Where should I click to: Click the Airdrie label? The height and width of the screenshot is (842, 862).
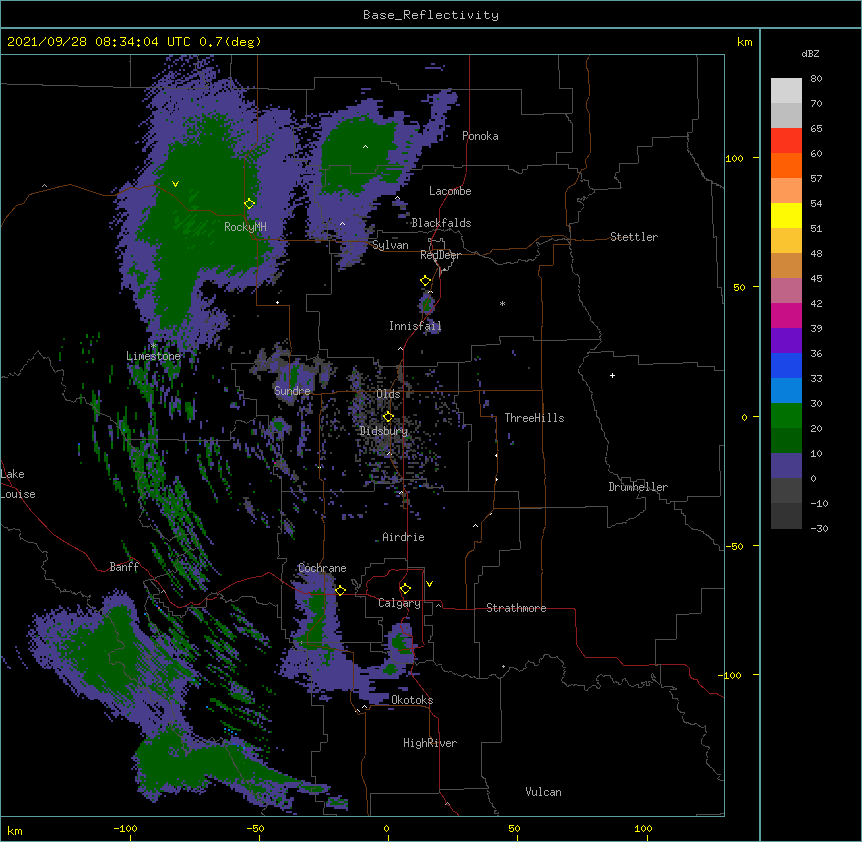click(404, 537)
